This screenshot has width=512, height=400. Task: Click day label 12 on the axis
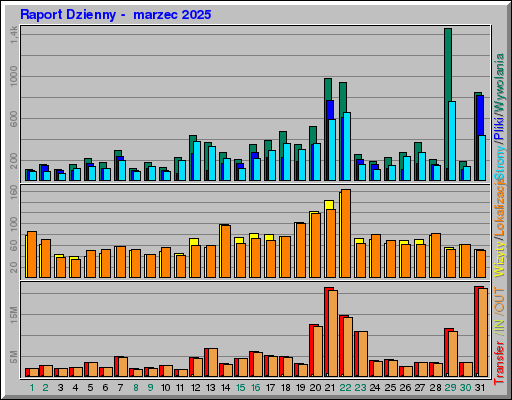tap(196, 388)
